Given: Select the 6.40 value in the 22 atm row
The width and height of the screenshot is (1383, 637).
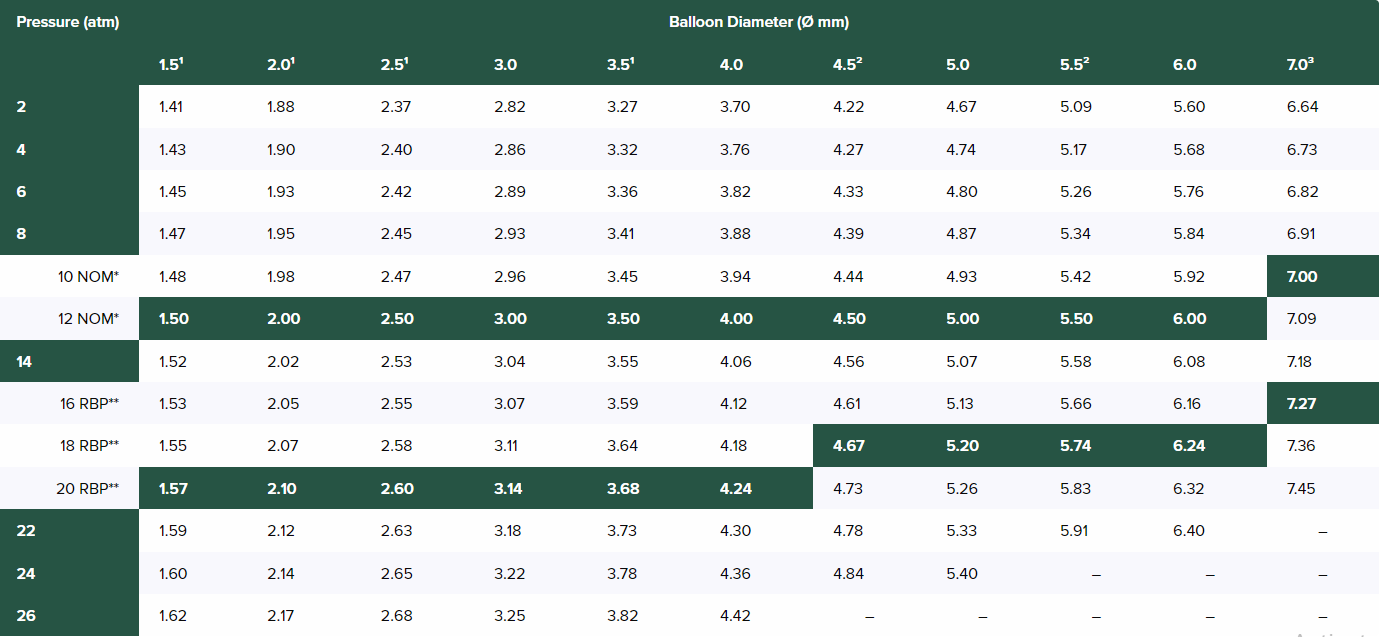Looking at the screenshot, I should (1188, 531).
